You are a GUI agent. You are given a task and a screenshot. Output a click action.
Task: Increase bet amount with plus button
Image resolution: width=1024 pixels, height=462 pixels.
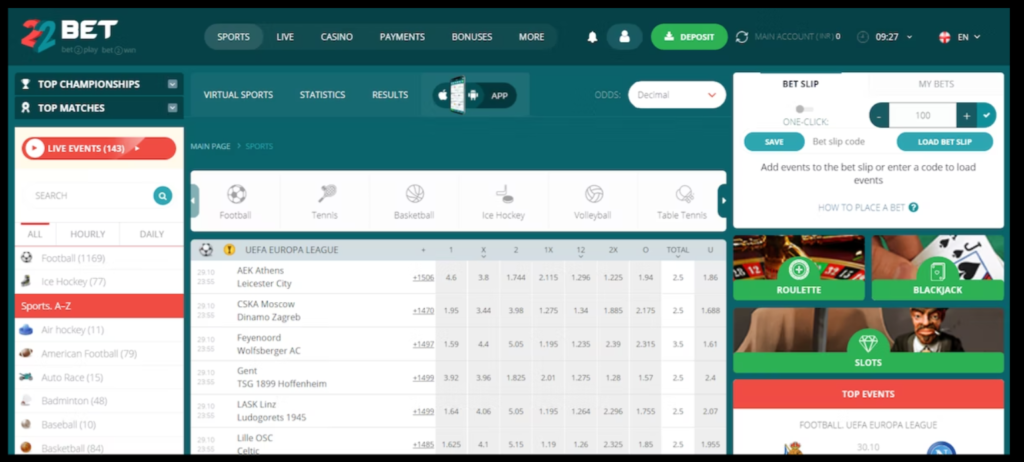(967, 116)
